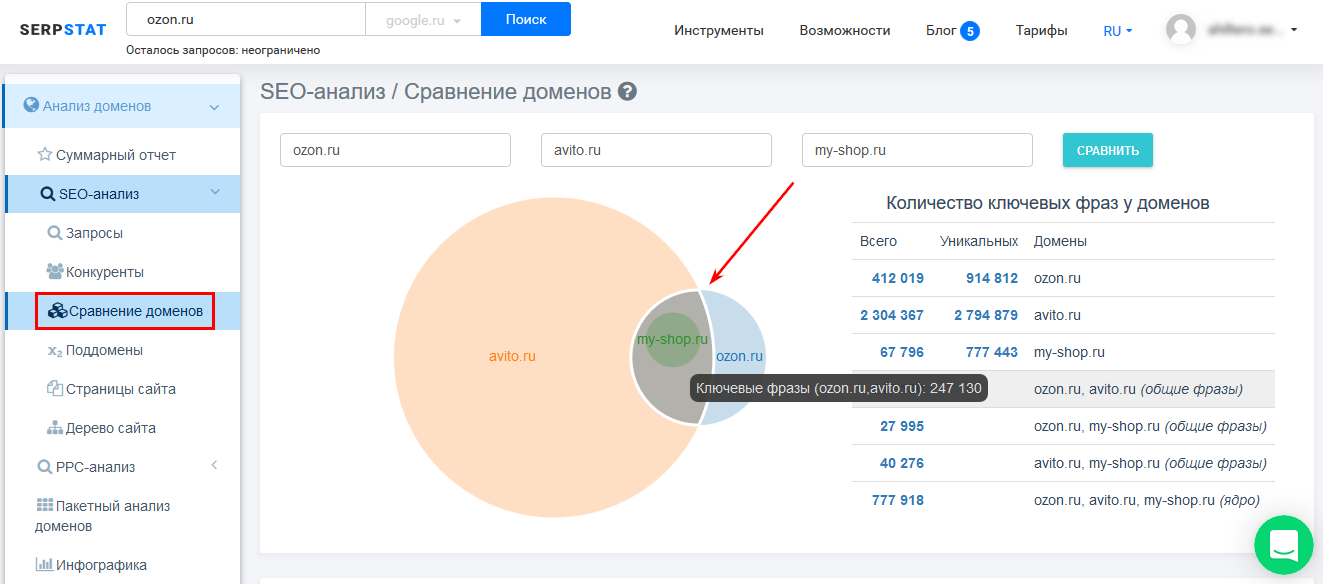Click the pages icon for Страницы сайта

click(x=55, y=389)
